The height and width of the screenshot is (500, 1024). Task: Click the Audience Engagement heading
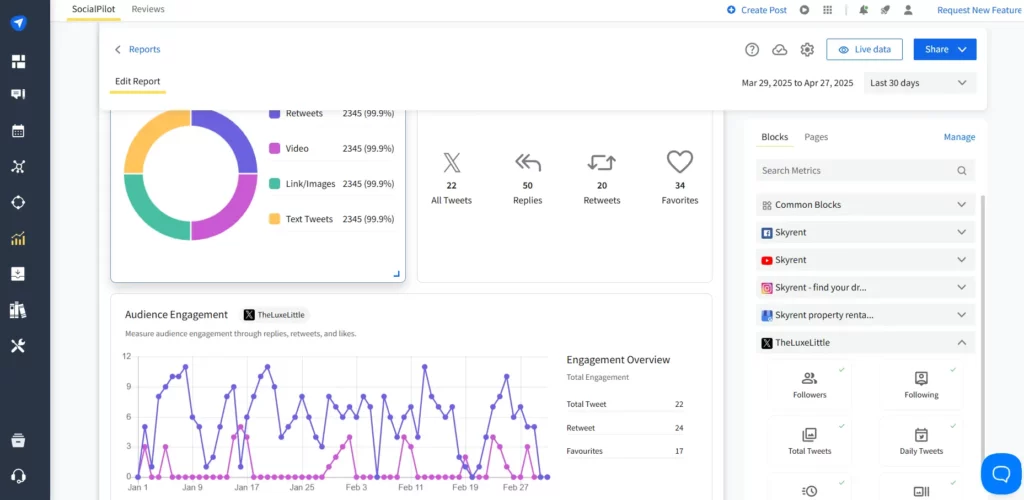tap(176, 315)
